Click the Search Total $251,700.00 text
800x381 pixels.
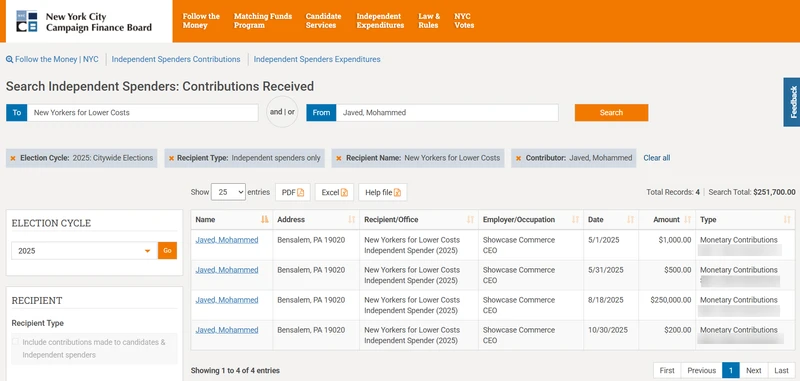tap(752, 192)
